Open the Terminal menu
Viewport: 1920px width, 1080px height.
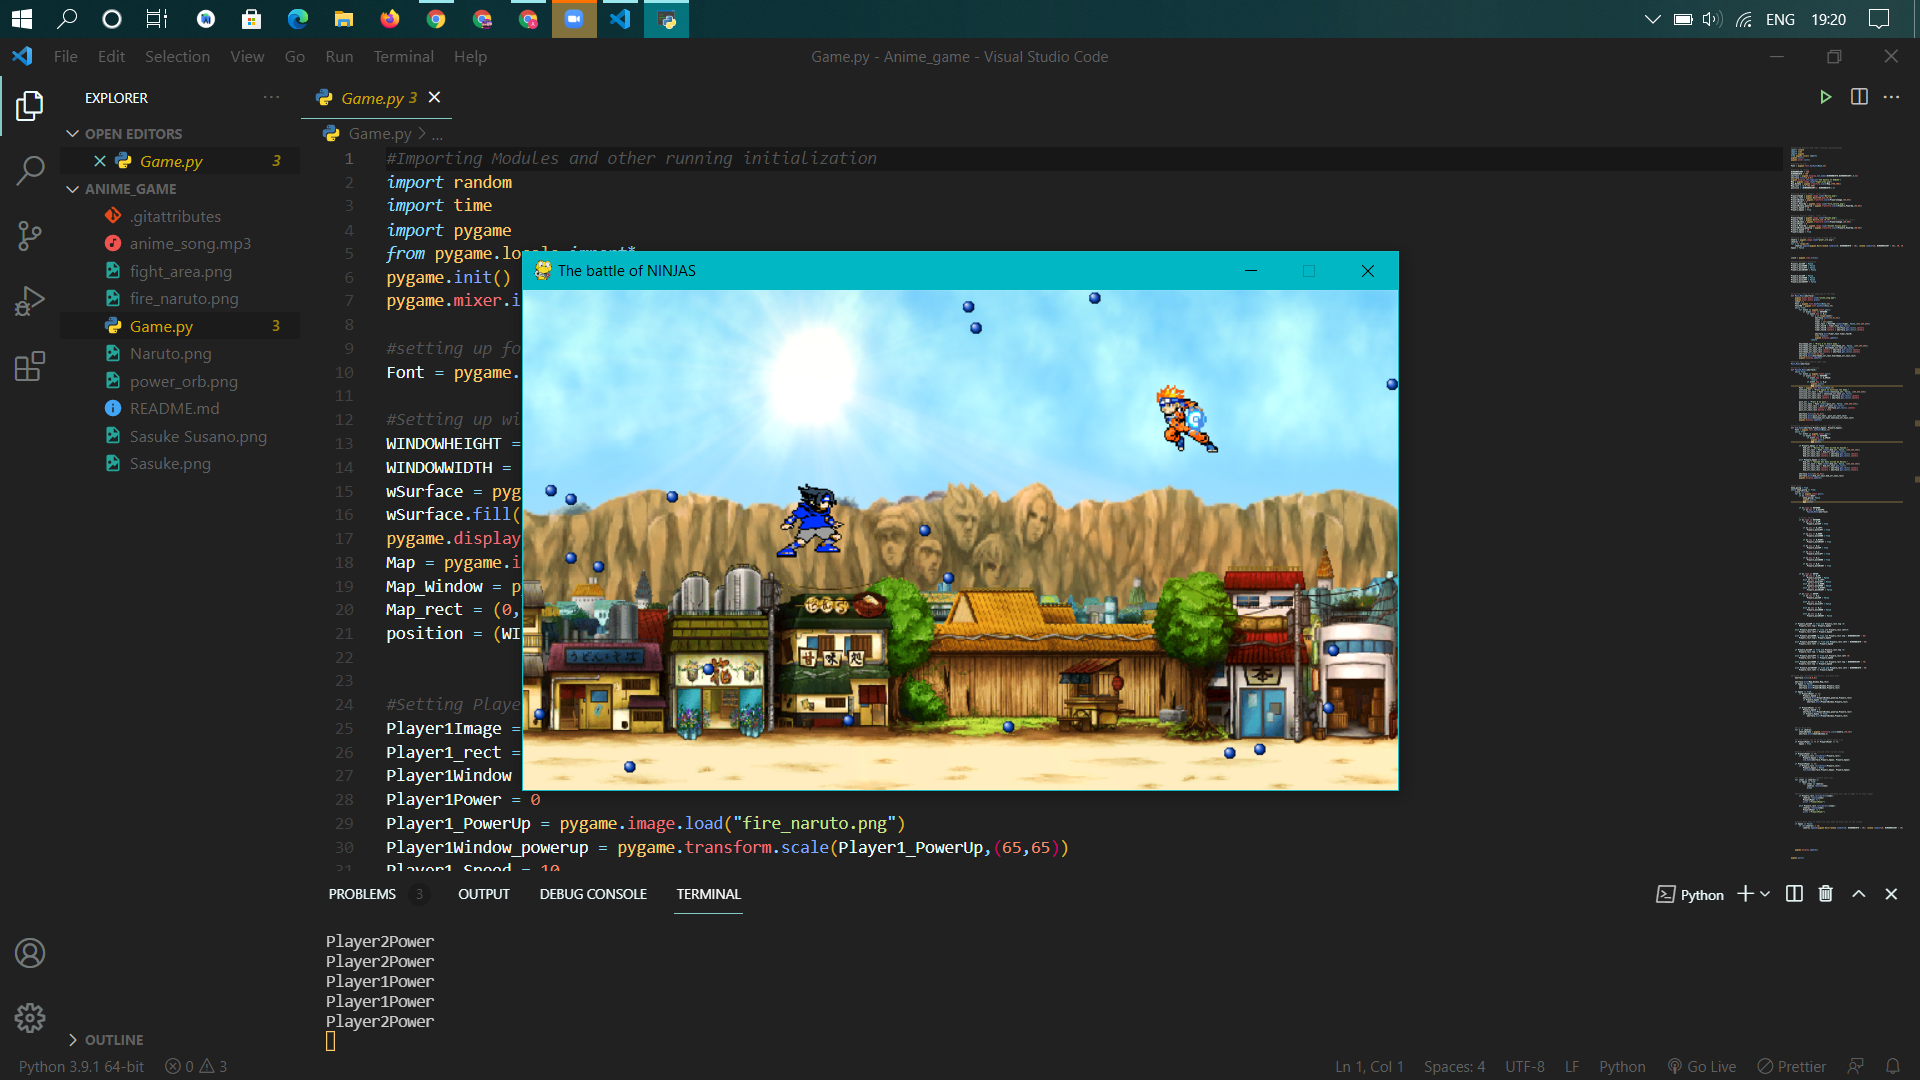[x=403, y=57]
